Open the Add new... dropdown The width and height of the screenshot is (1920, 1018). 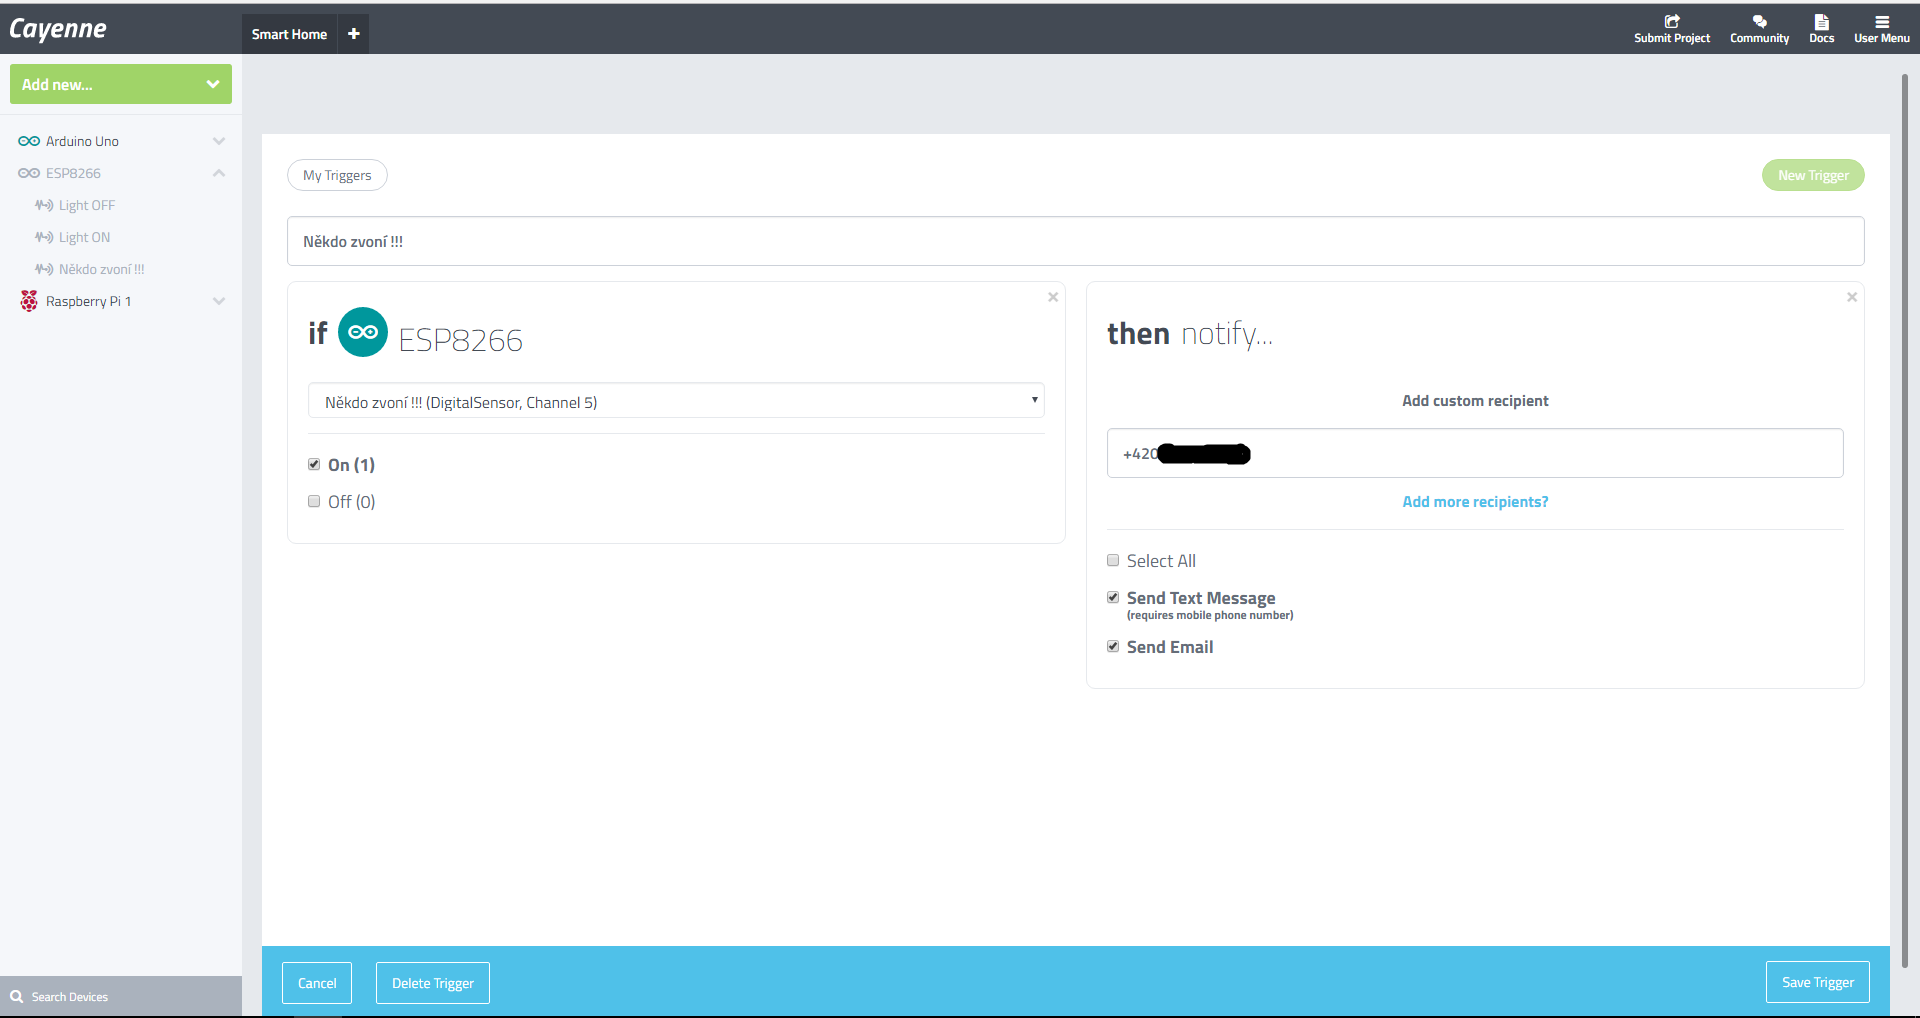121,84
